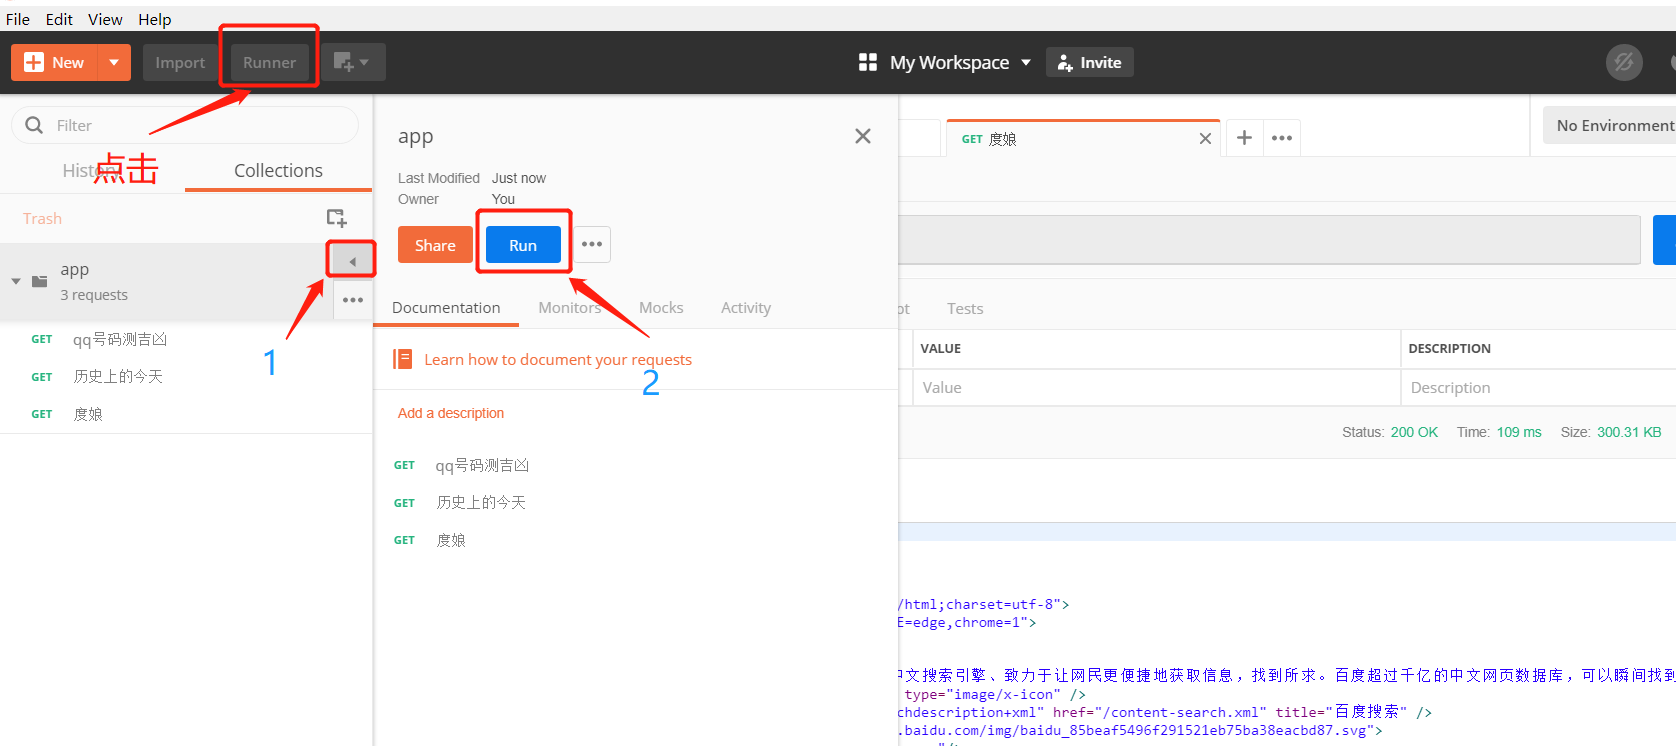Screen dimensions: 1676x746
Task: Open the Collection Runner
Action: [269, 62]
